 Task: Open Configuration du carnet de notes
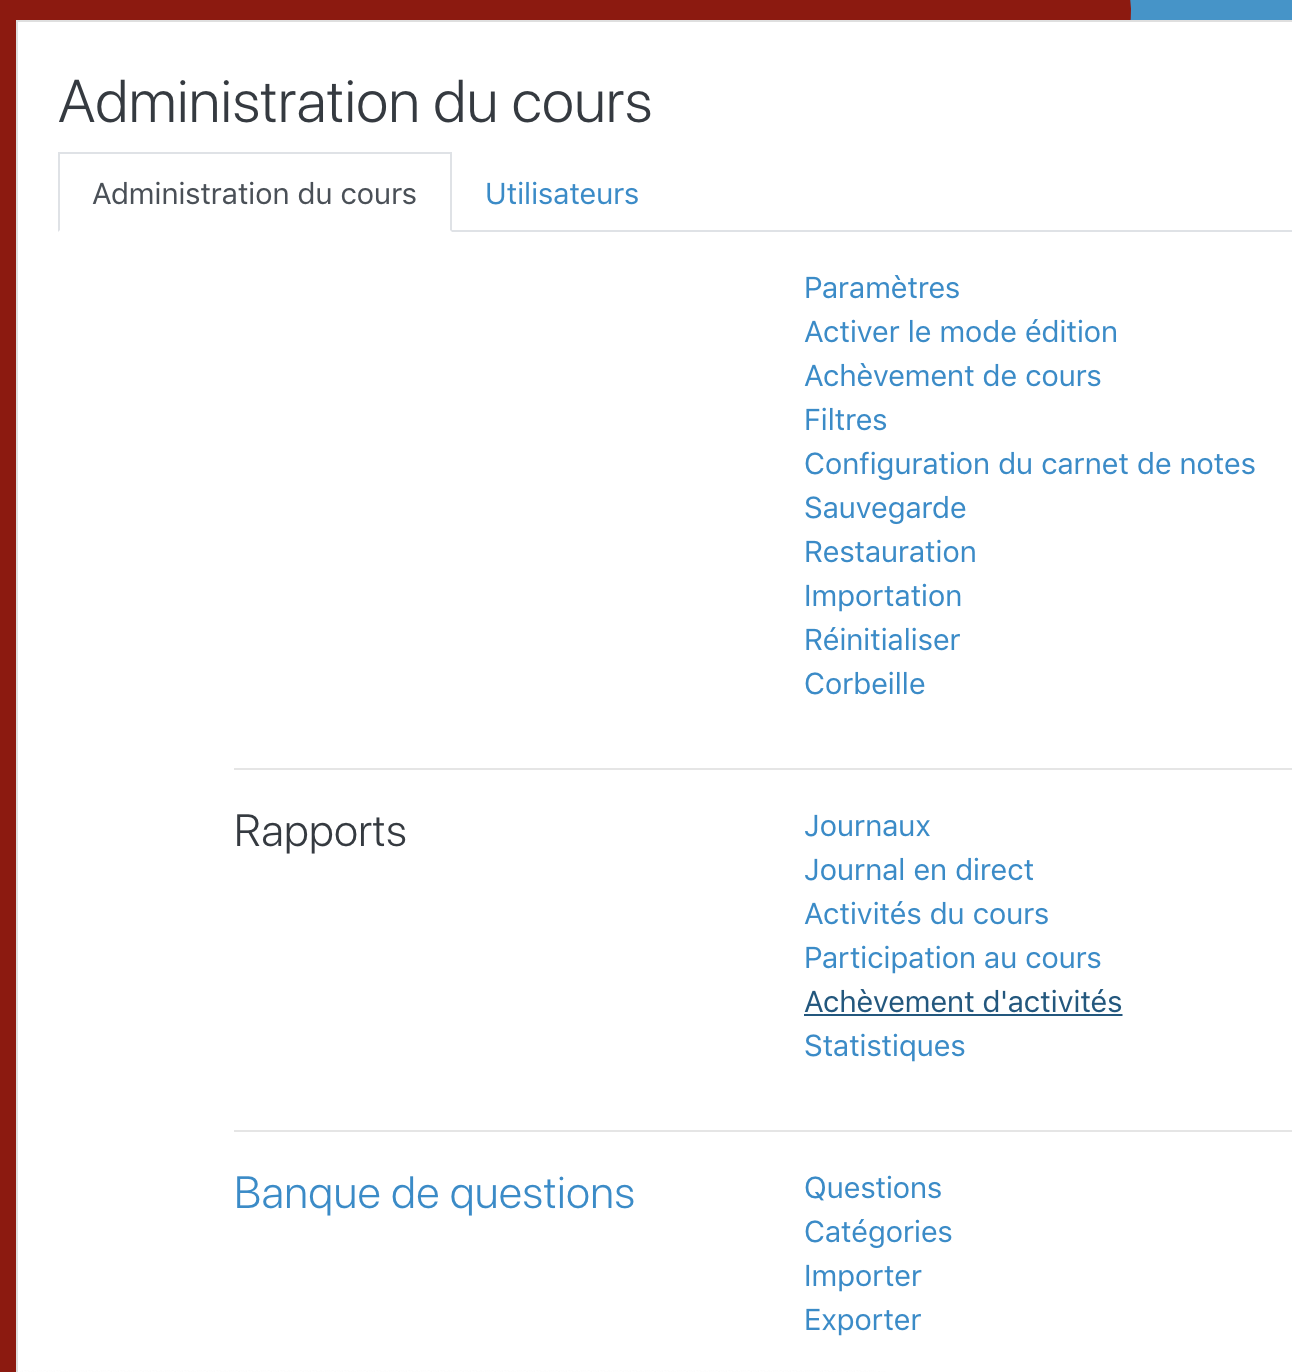click(1029, 464)
